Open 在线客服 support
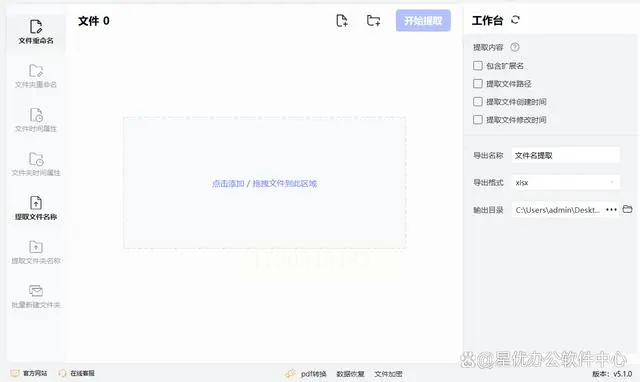The image size is (640, 382). click(77, 373)
